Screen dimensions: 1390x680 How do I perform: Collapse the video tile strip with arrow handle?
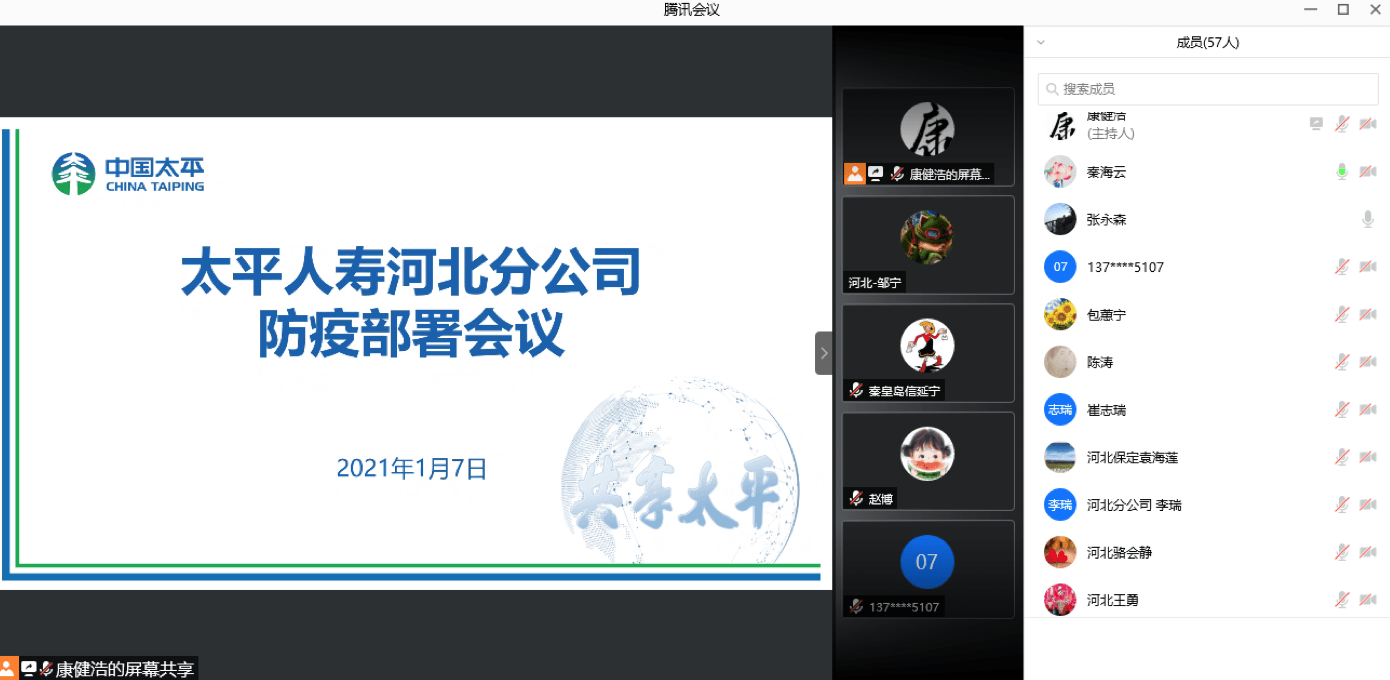click(x=824, y=353)
